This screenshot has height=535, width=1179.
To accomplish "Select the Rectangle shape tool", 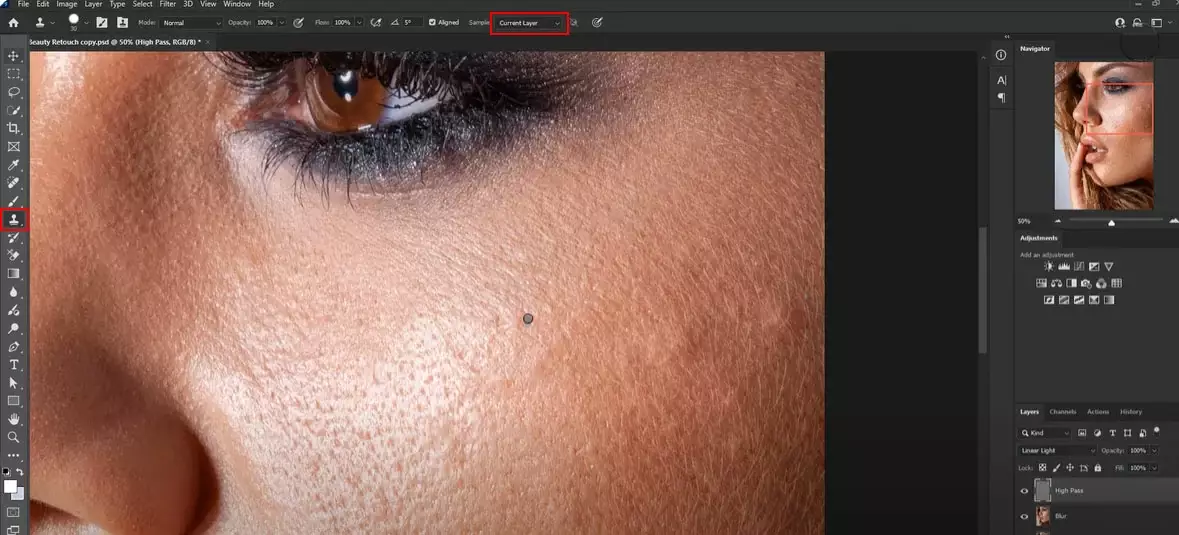I will 14,400.
